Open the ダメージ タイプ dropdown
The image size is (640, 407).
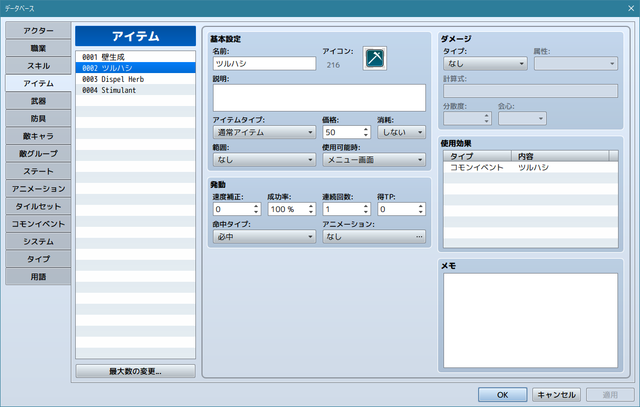(x=485, y=64)
